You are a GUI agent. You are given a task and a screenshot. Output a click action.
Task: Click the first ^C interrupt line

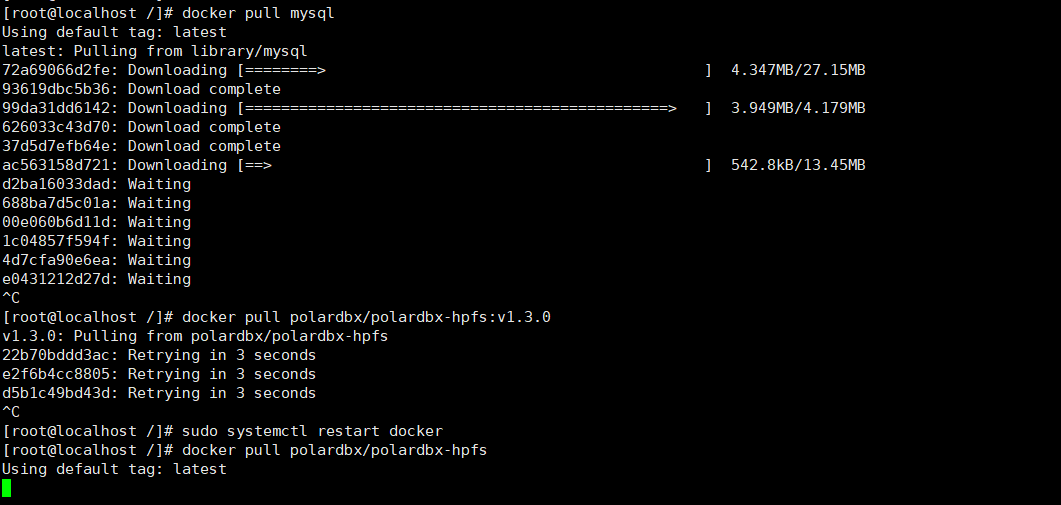[x=11, y=298]
